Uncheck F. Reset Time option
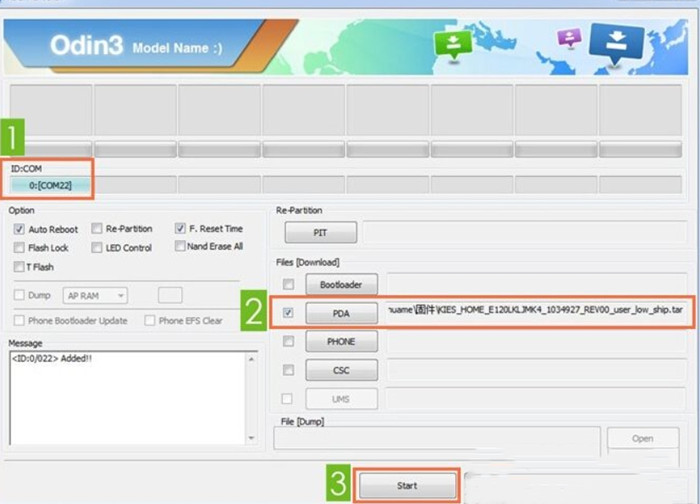 (x=180, y=229)
